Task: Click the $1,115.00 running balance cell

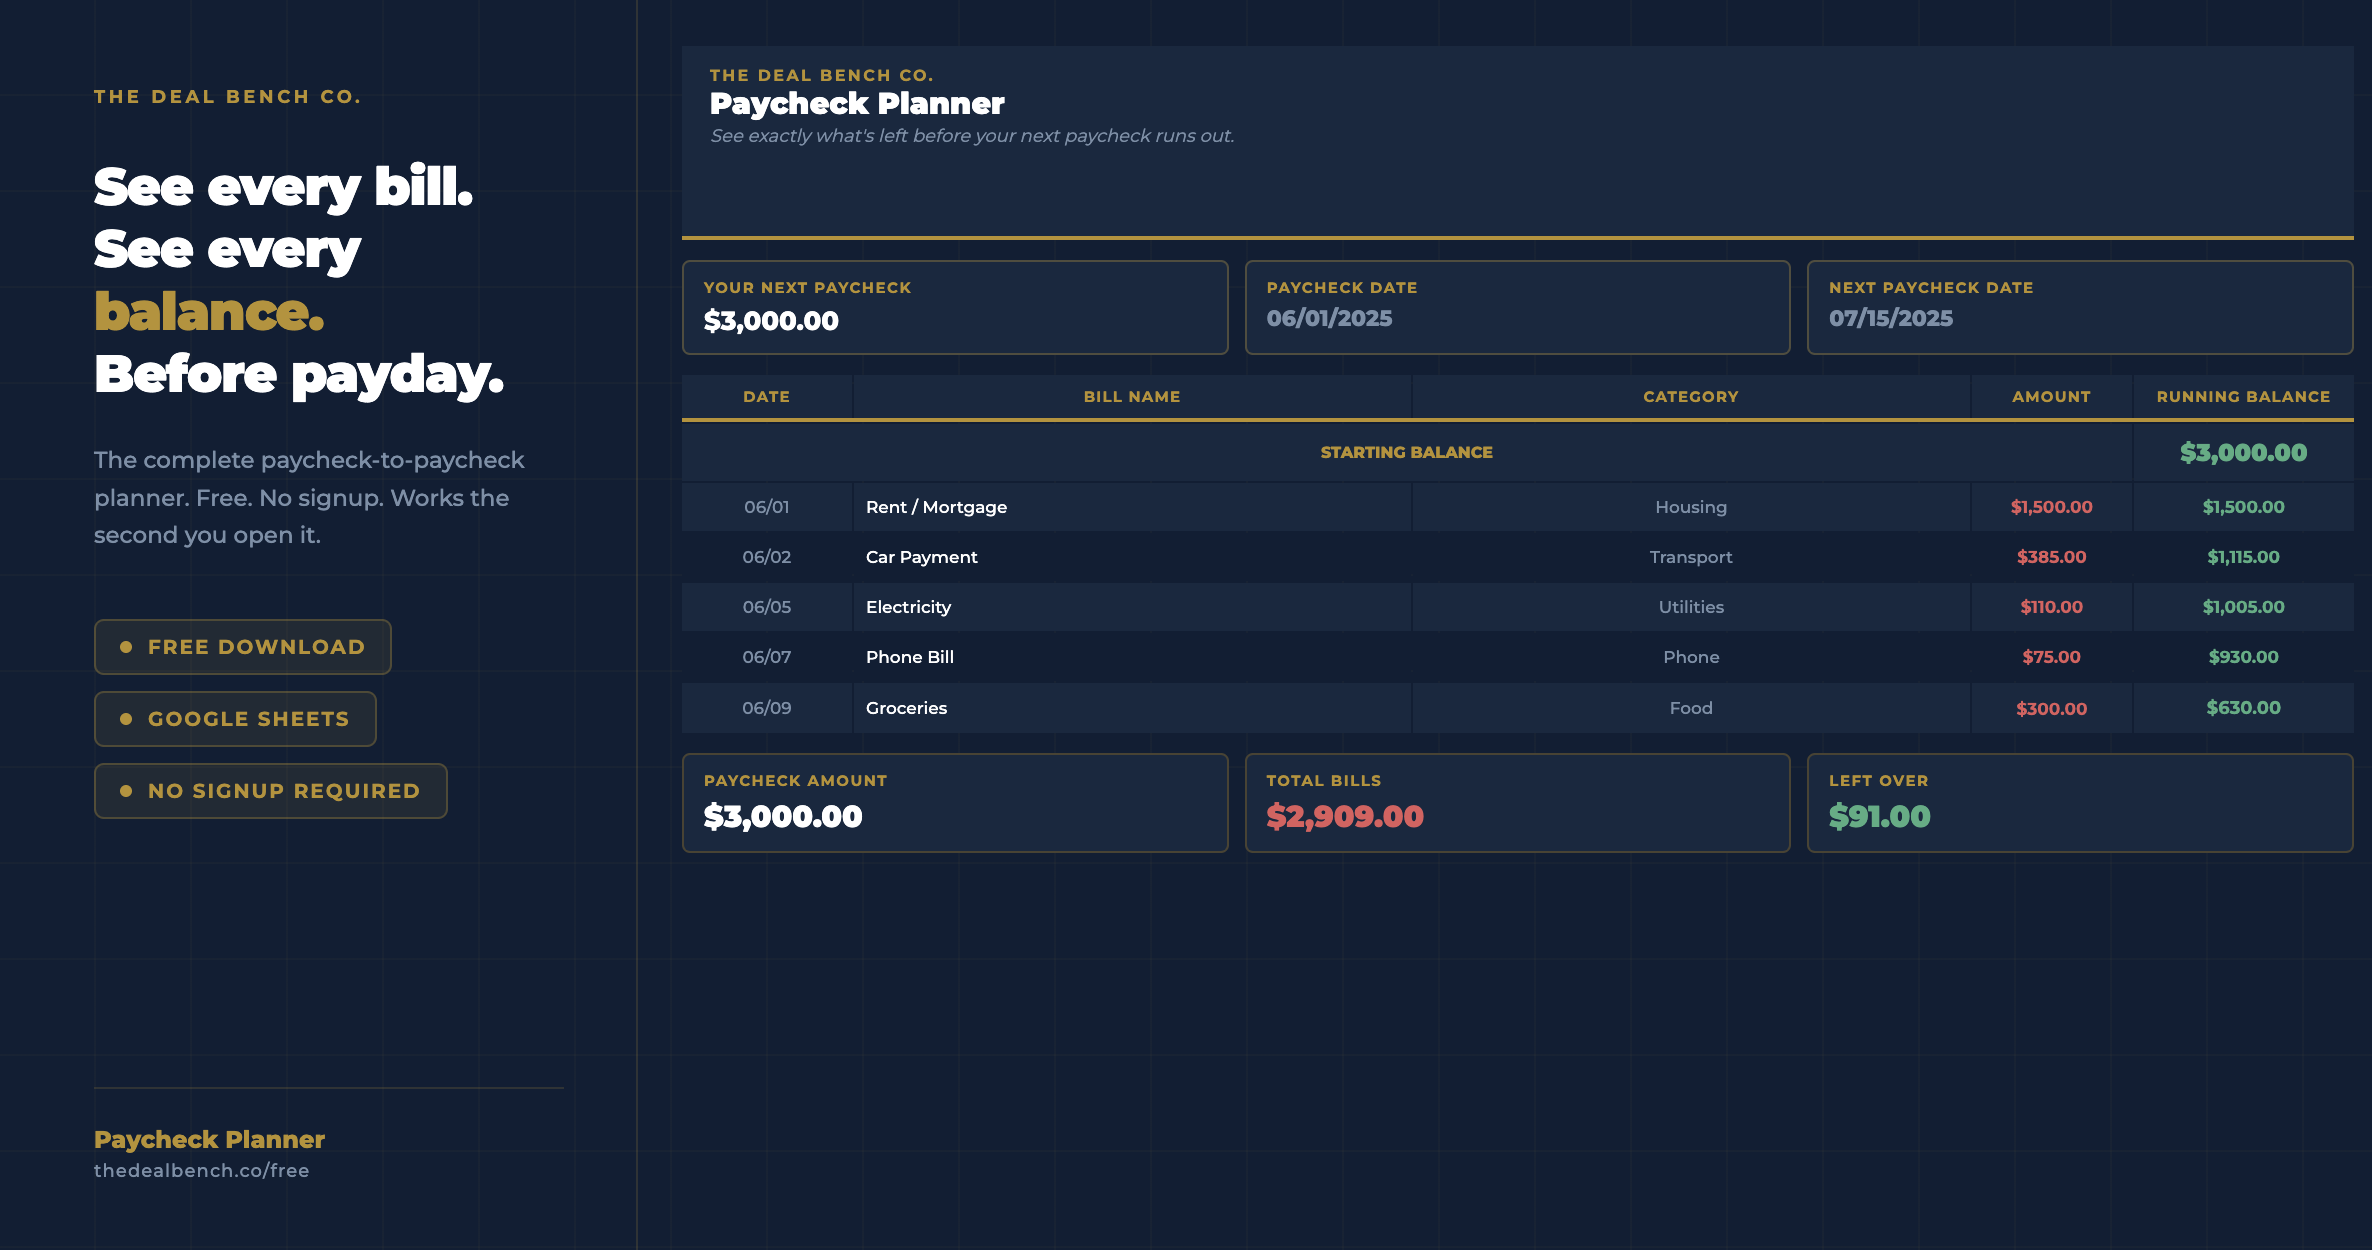Action: click(2243, 557)
